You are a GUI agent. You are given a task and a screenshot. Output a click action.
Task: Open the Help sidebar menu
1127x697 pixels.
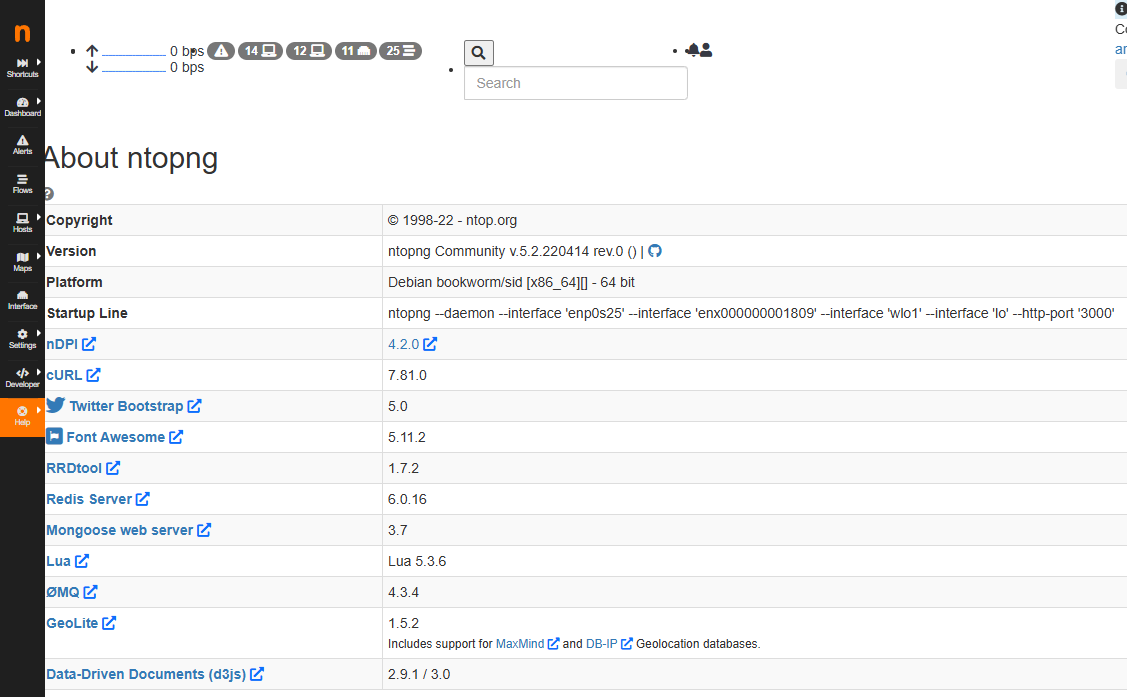(x=22, y=417)
